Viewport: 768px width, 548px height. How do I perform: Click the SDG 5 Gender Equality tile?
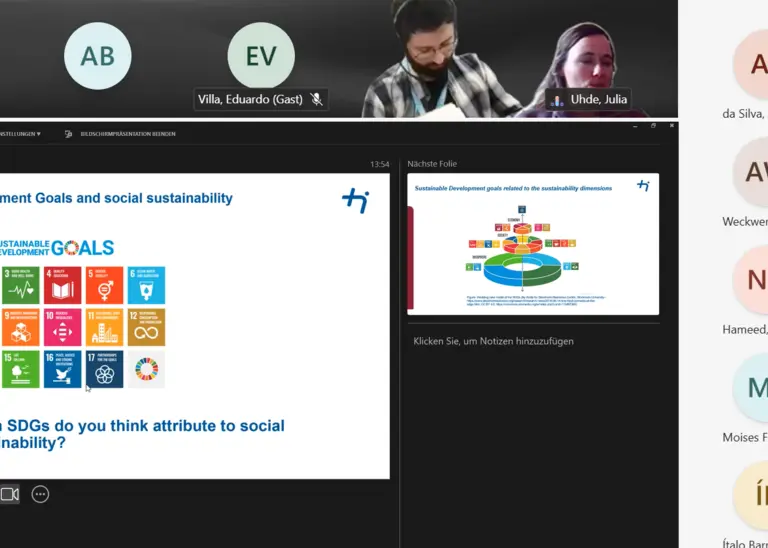point(104,285)
